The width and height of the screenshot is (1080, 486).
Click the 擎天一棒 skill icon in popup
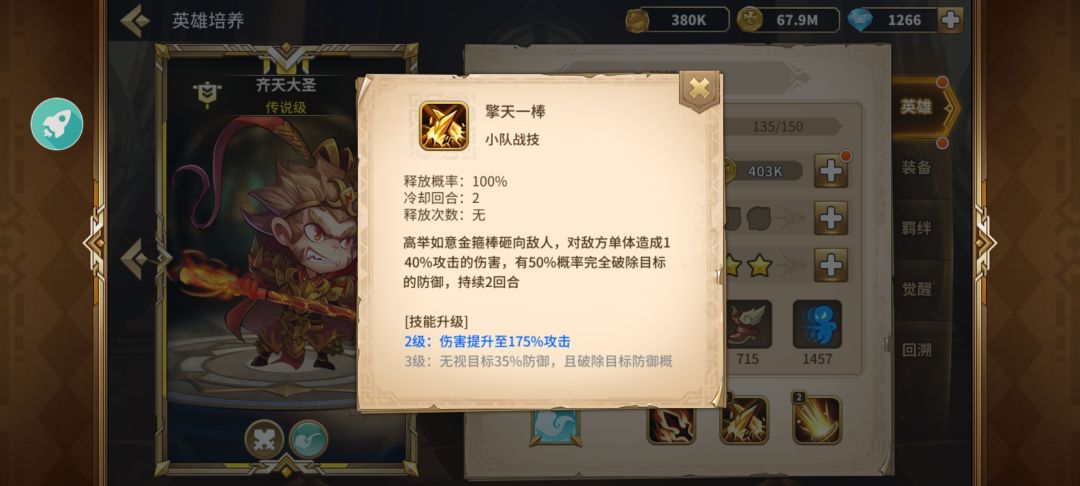[x=444, y=126]
